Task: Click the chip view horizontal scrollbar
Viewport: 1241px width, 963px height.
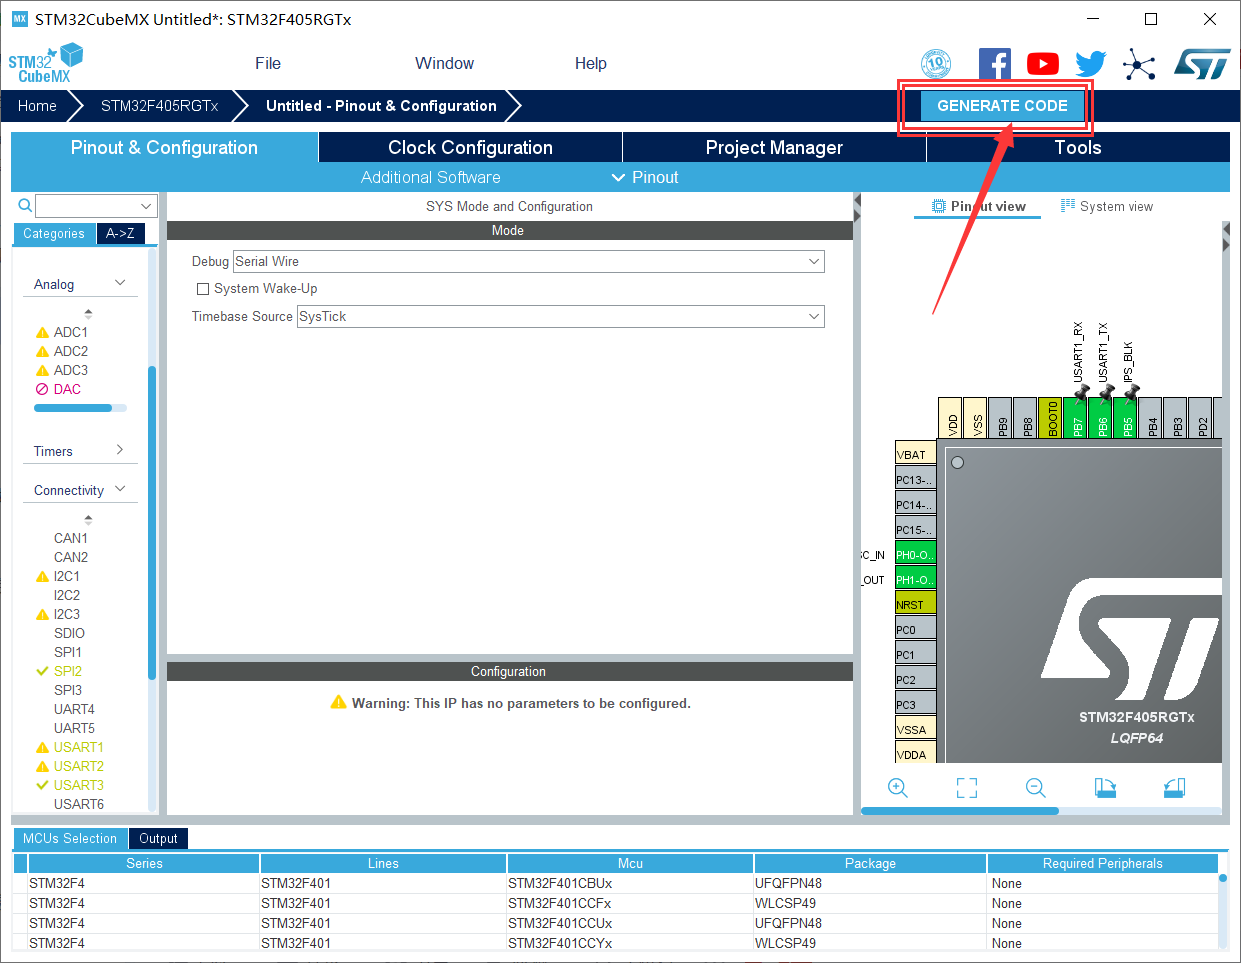Action: pyautogui.click(x=960, y=811)
